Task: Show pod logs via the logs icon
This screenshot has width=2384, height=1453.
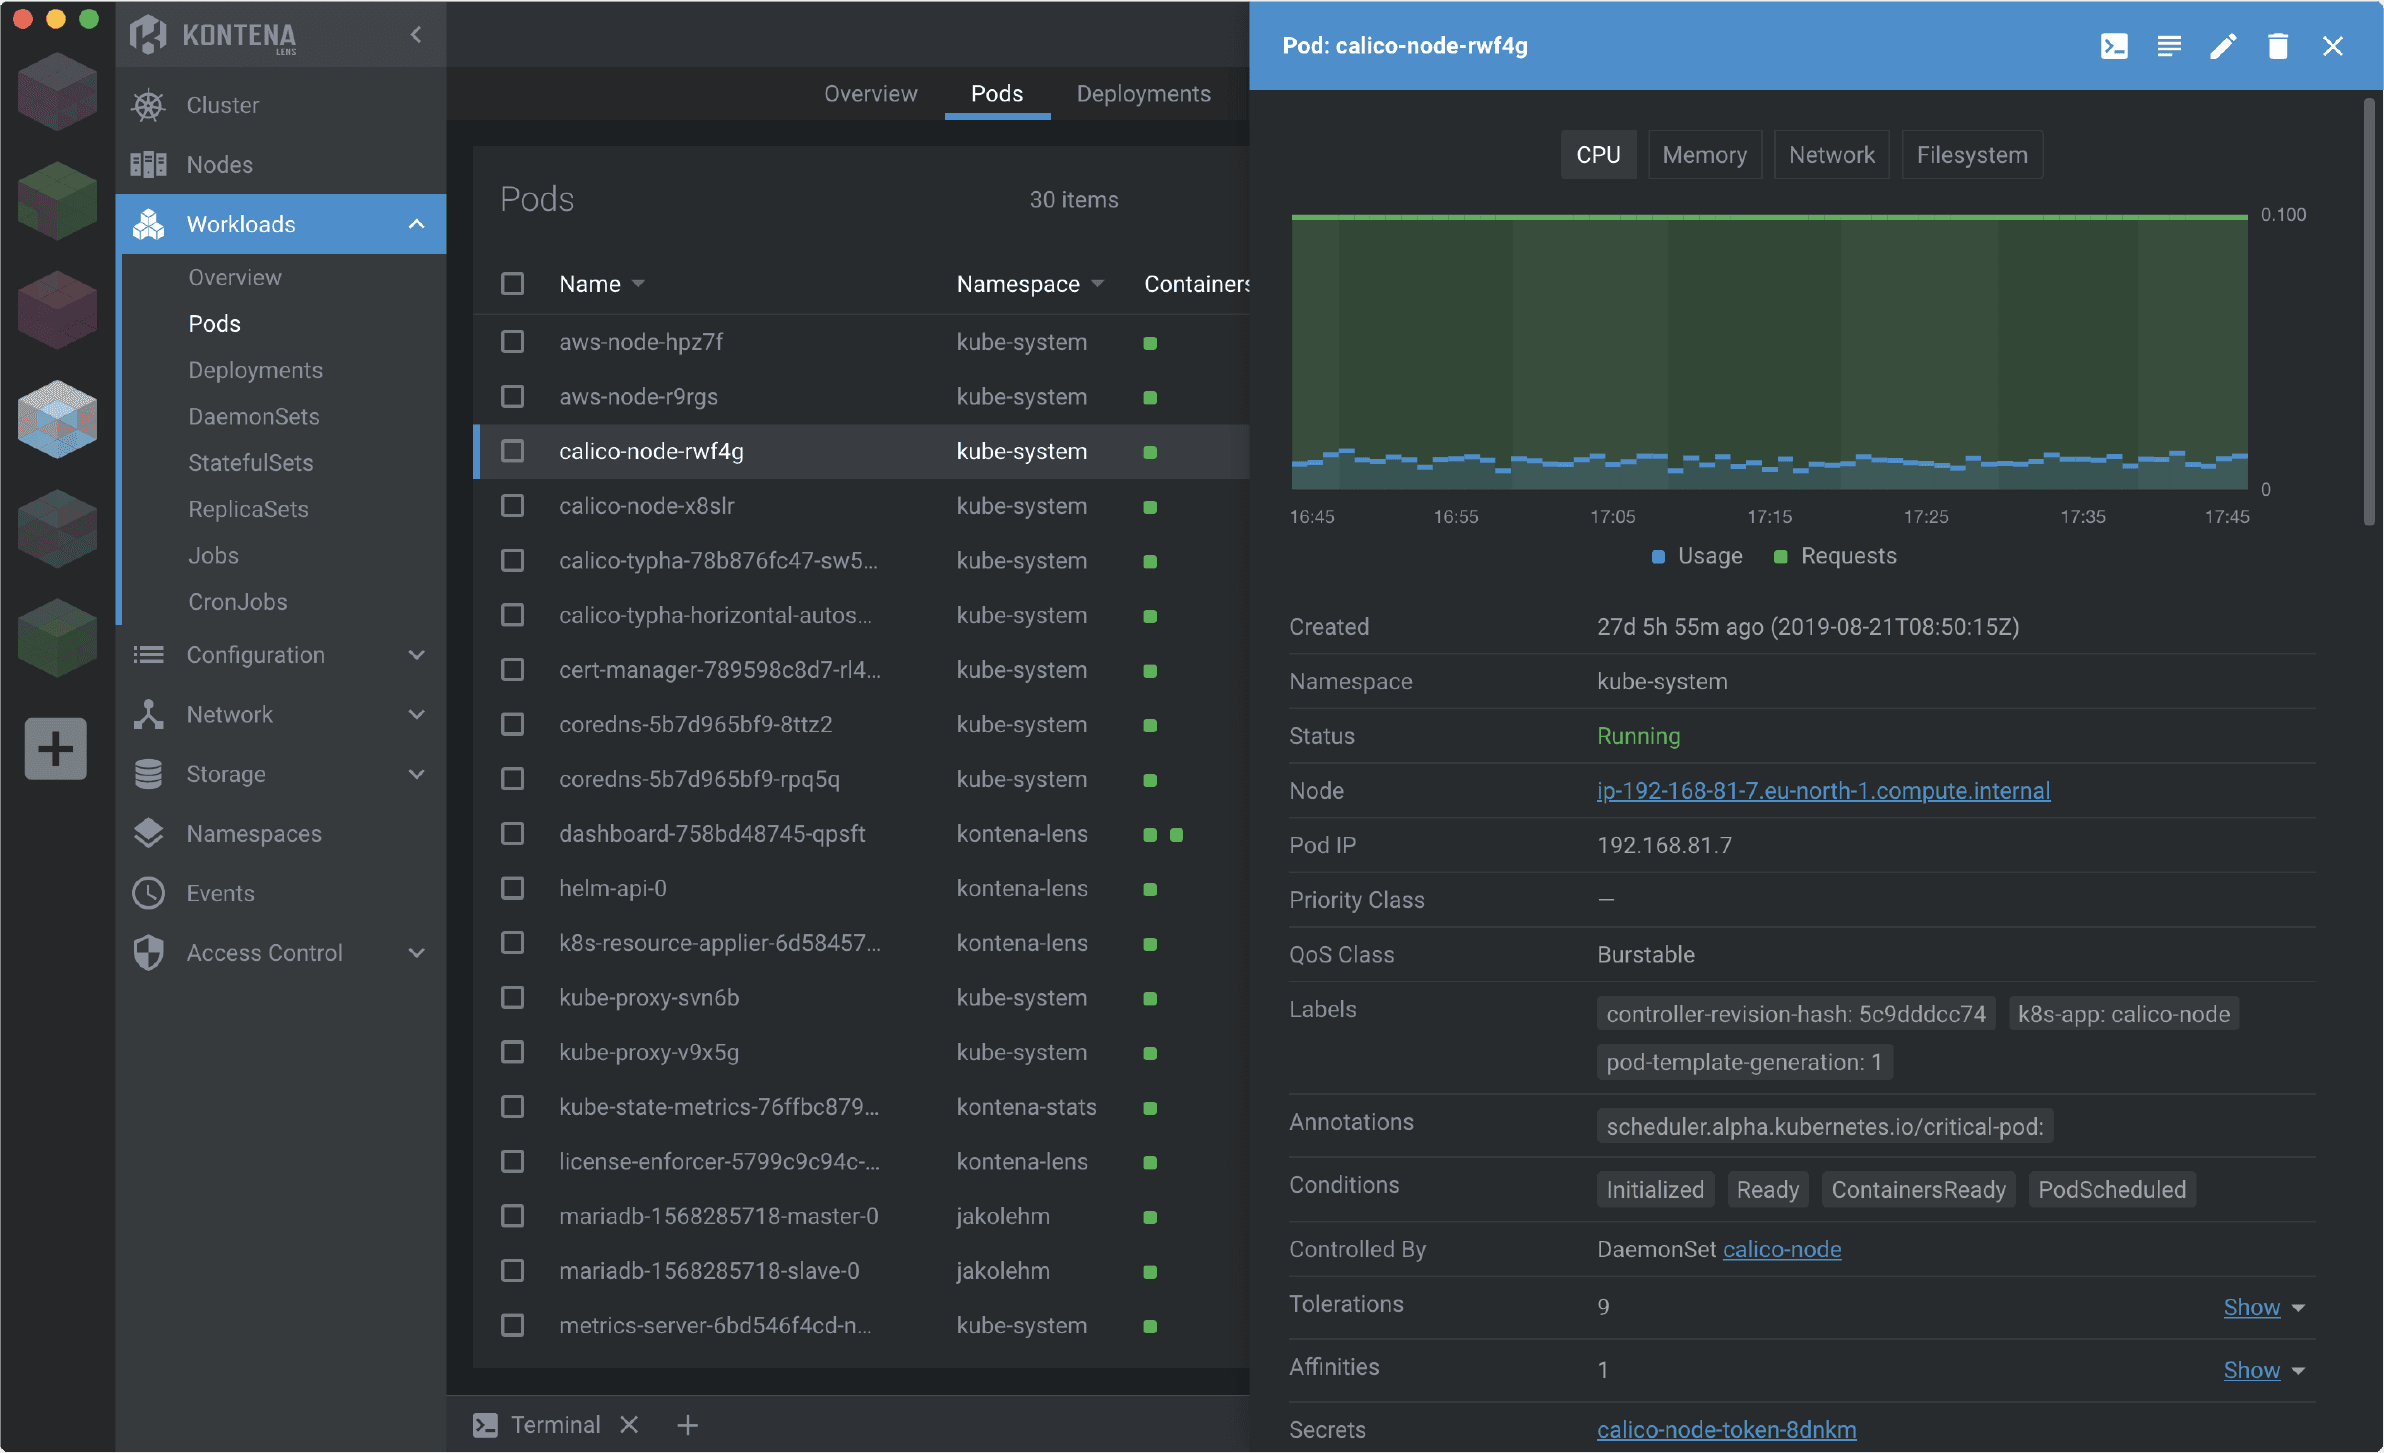Action: click(x=2168, y=45)
